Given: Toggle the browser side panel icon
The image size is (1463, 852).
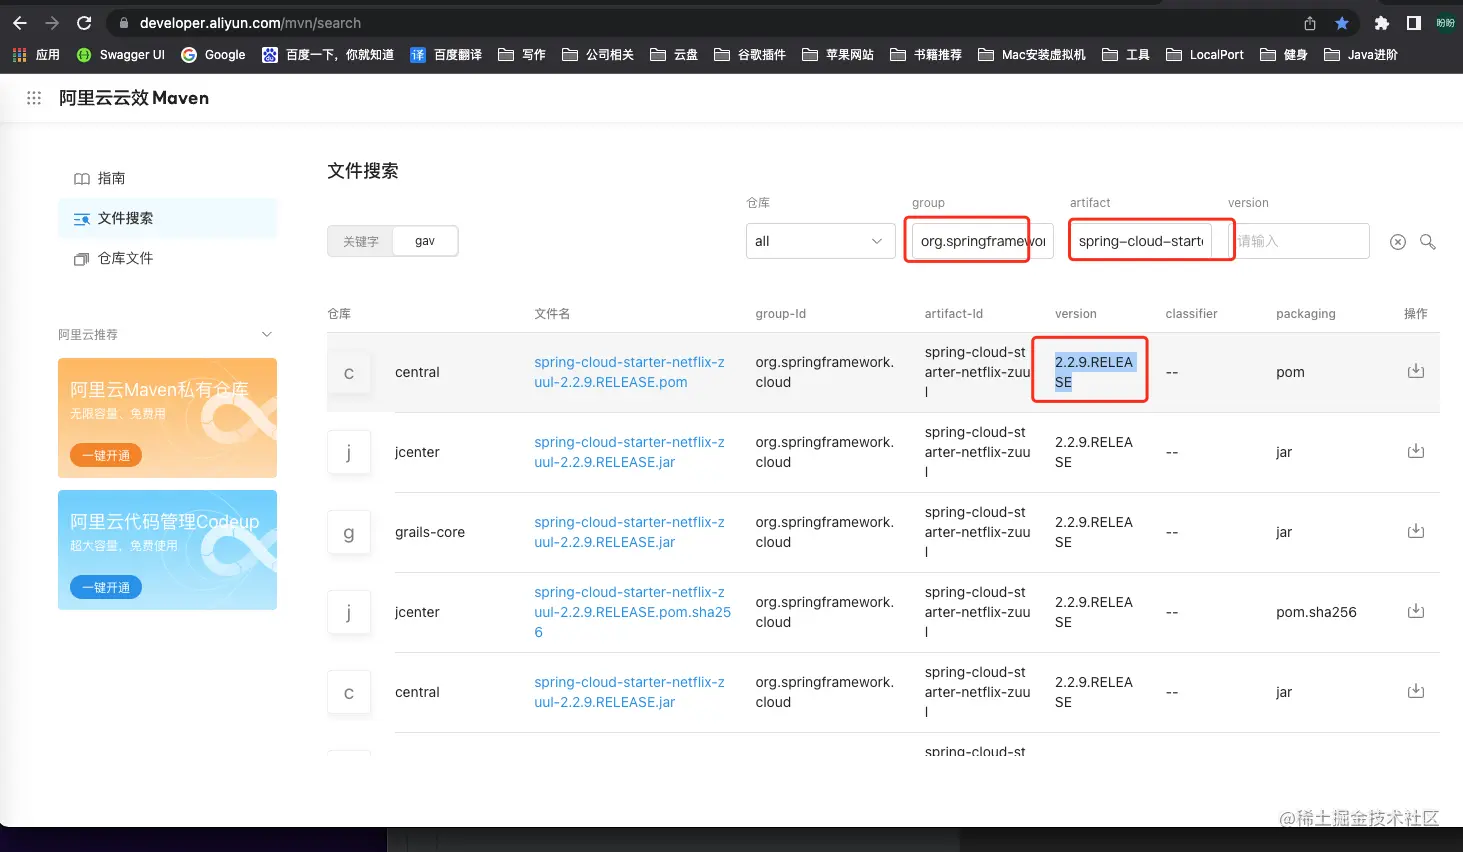Looking at the screenshot, I should [1414, 23].
